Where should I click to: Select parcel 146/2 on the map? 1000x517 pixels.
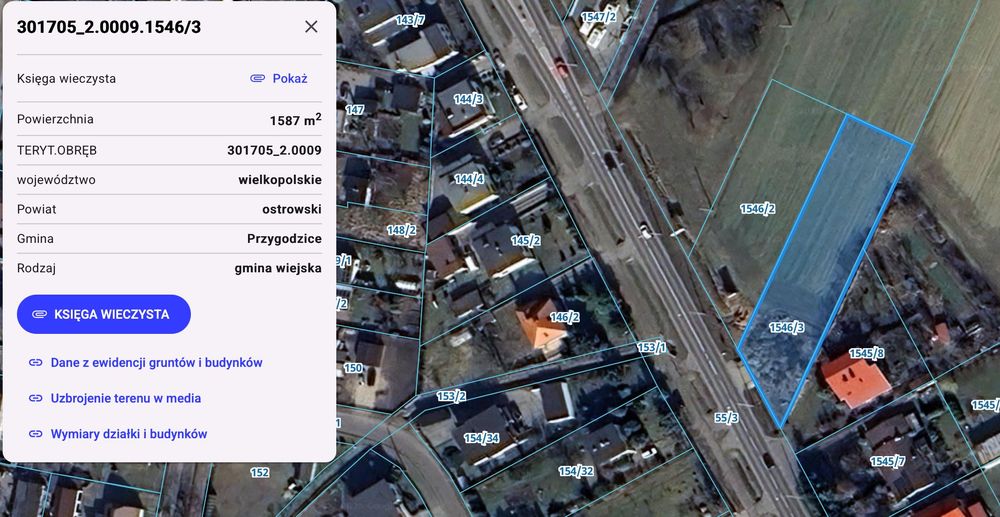pyautogui.click(x=564, y=317)
